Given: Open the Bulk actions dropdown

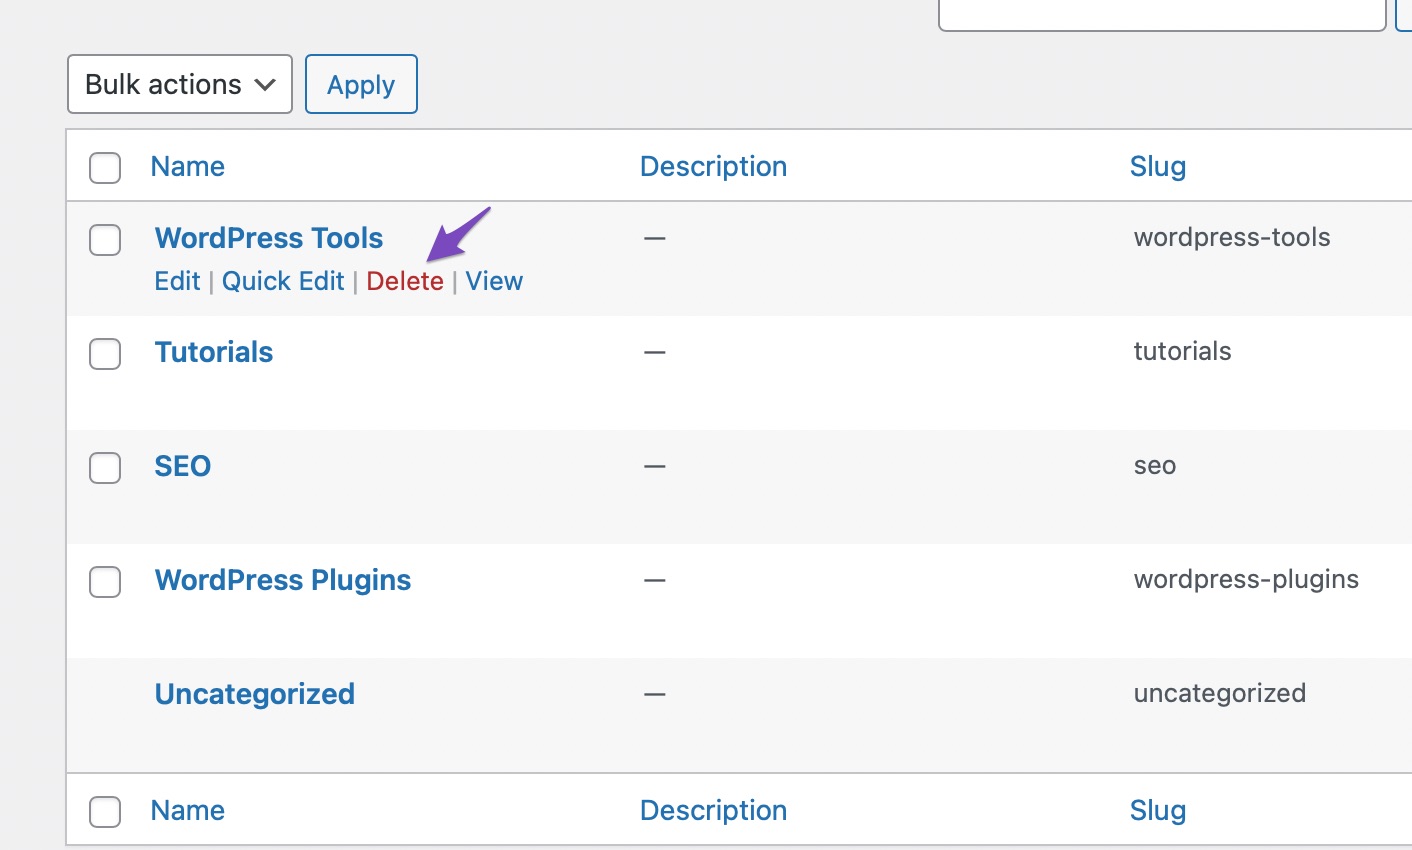Looking at the screenshot, I should pos(180,84).
